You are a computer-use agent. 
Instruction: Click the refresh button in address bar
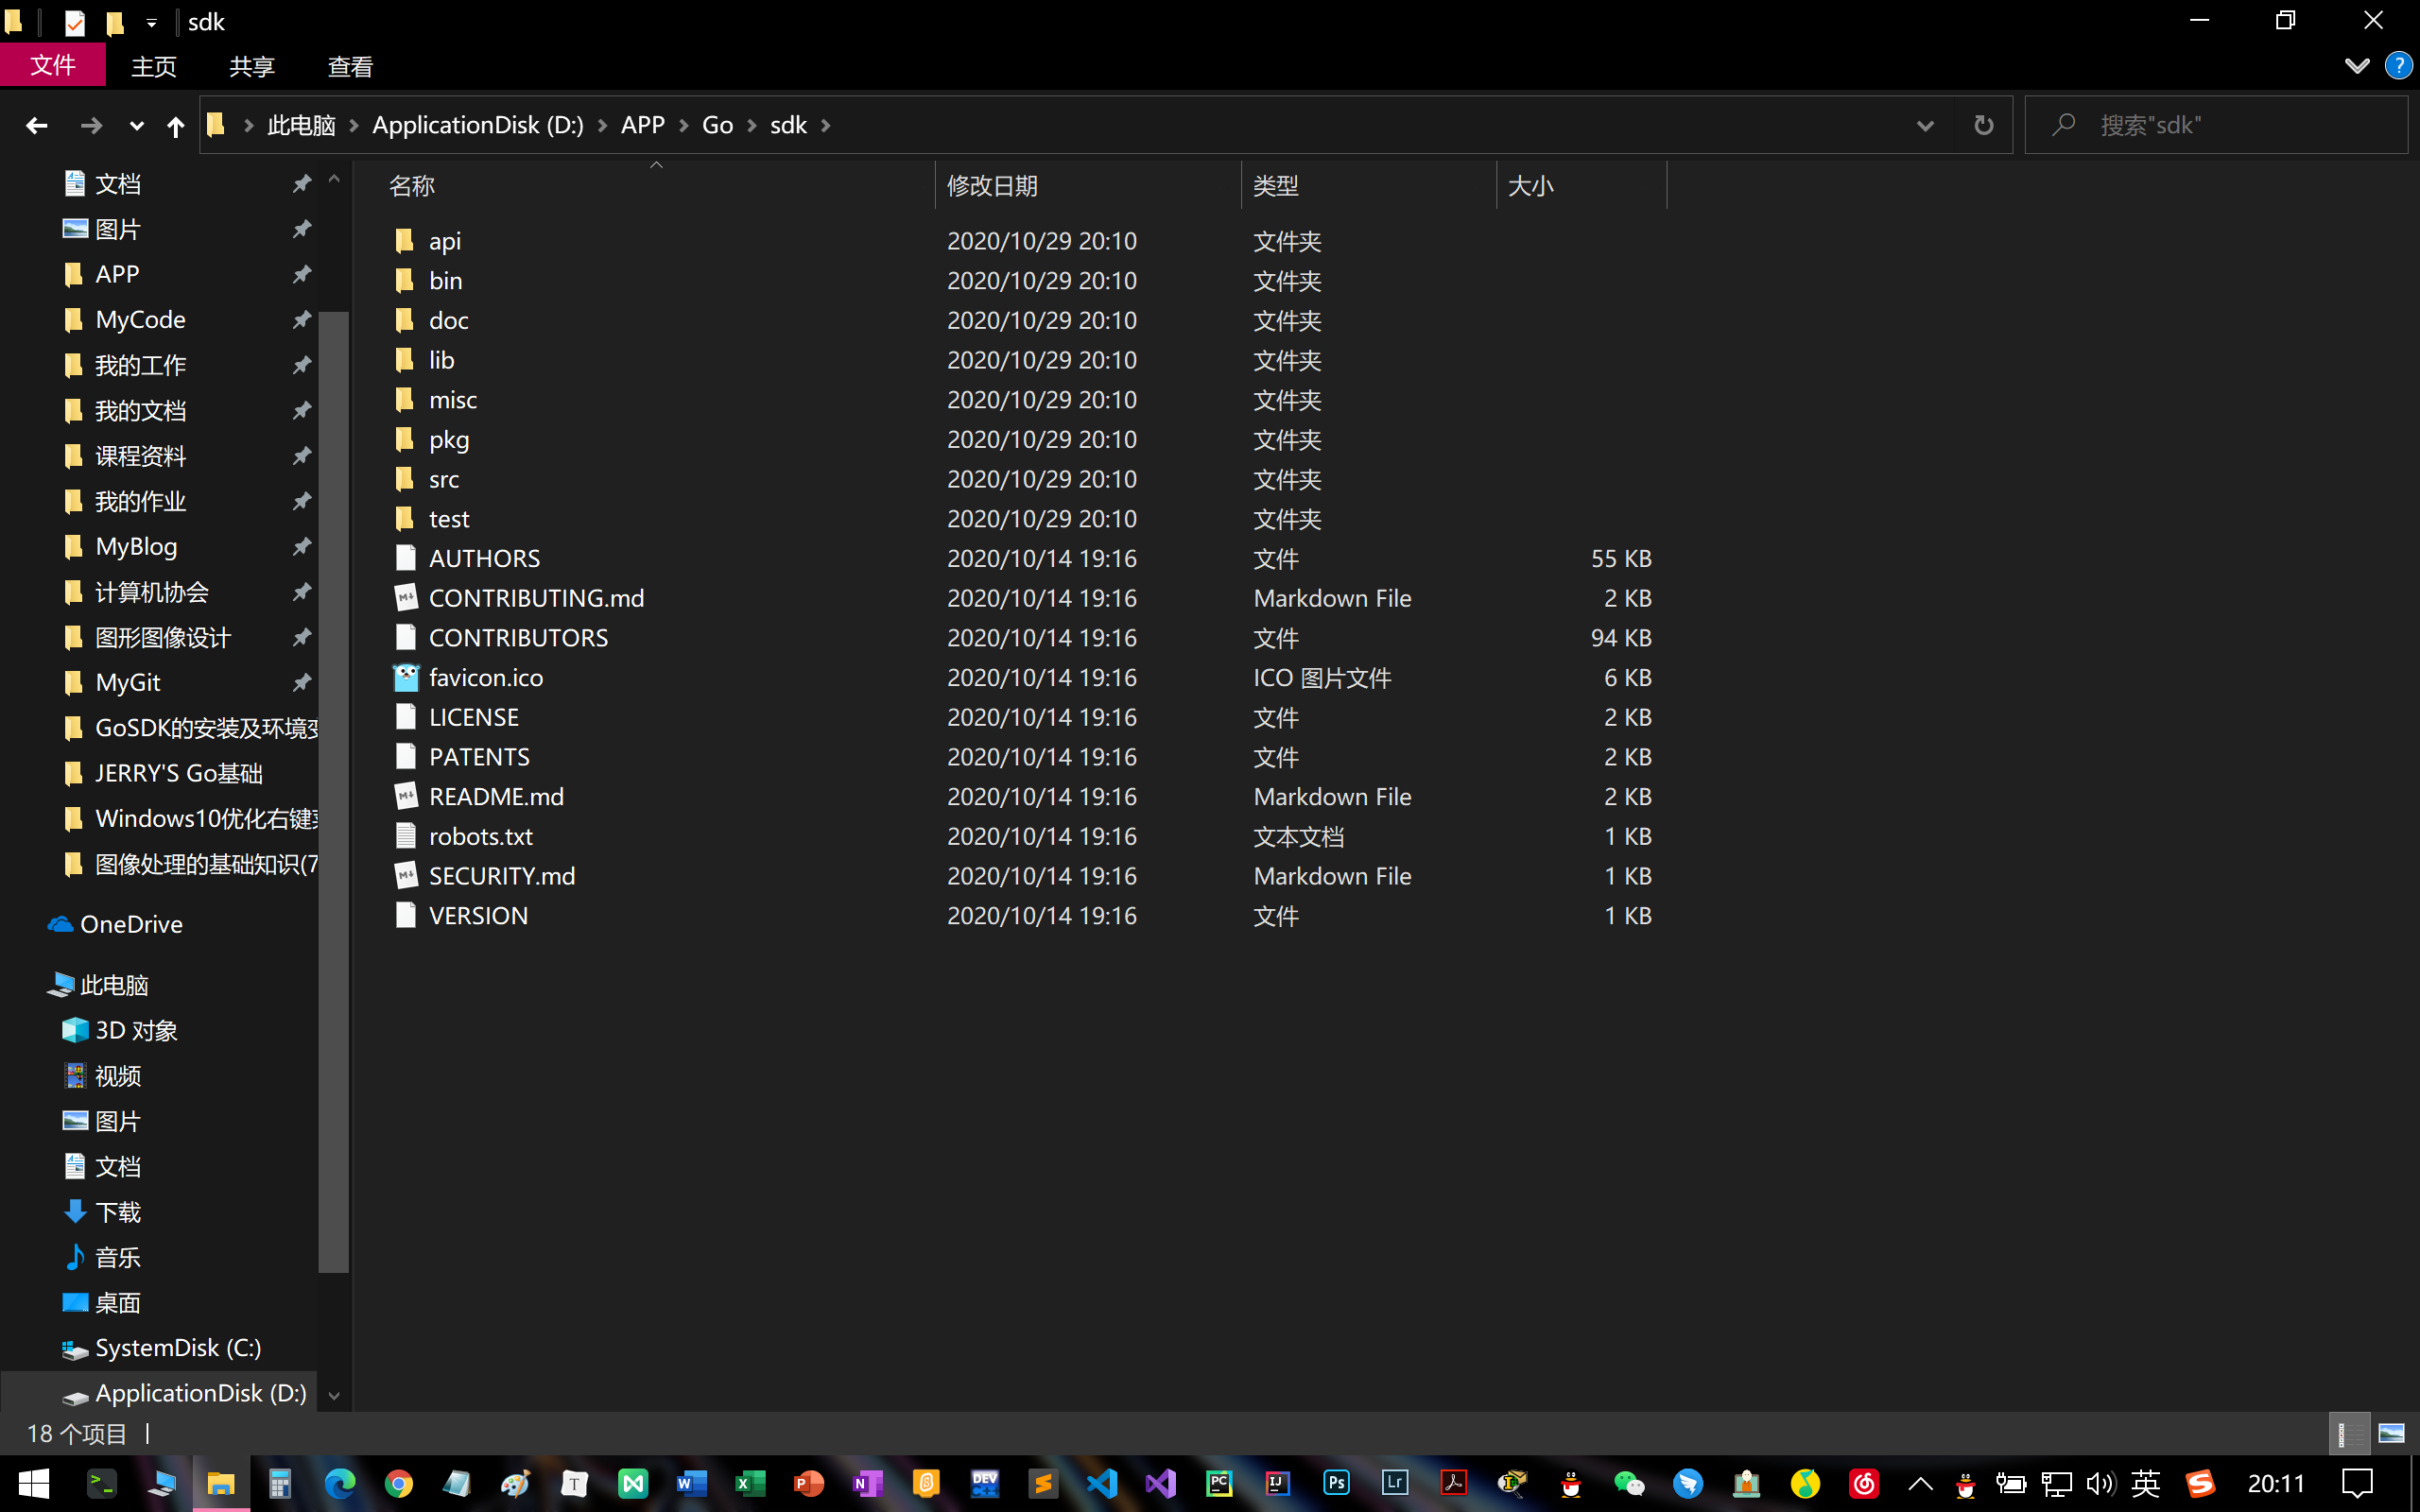[1983, 125]
